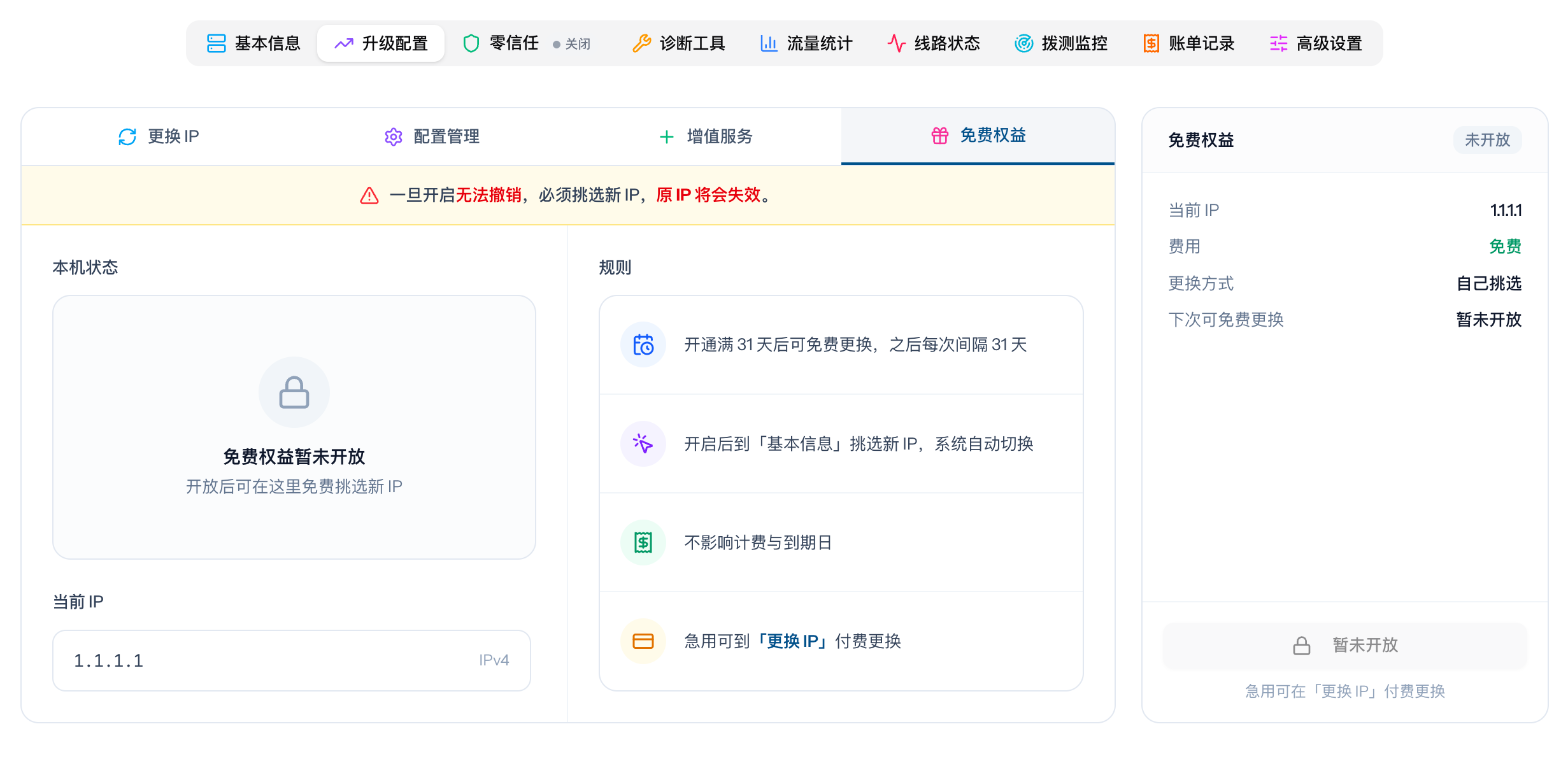Click the red warning triangle icon

click(369, 195)
